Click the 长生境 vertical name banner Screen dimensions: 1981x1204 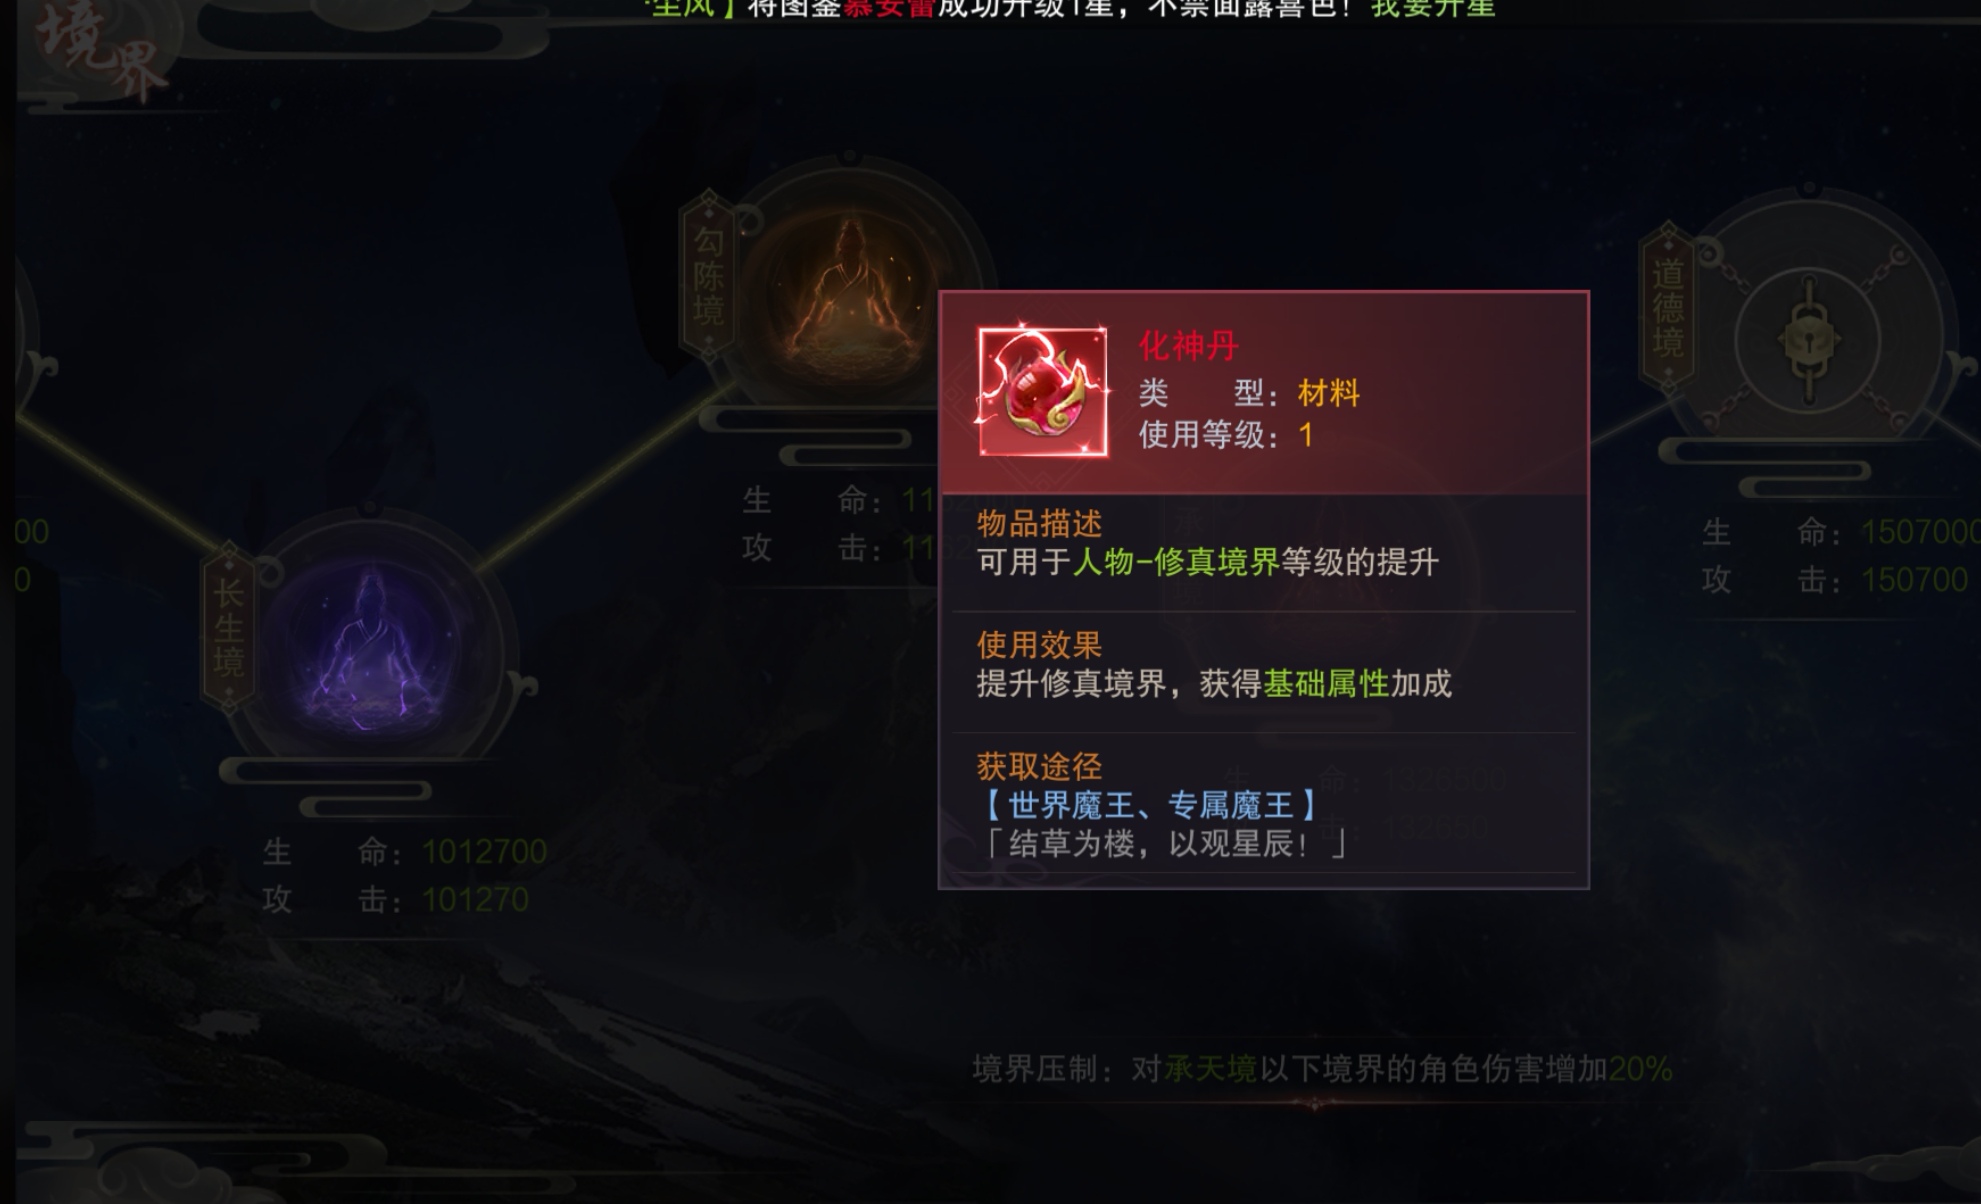coord(228,628)
